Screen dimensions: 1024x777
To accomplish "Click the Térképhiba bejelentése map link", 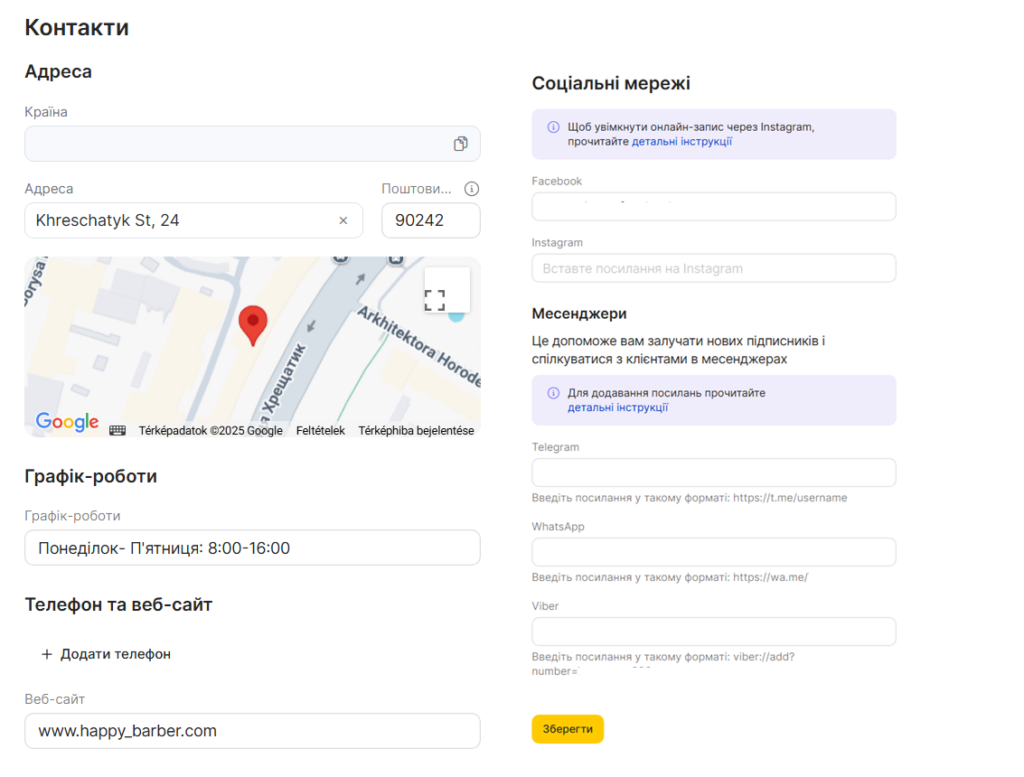I will click(x=416, y=431).
